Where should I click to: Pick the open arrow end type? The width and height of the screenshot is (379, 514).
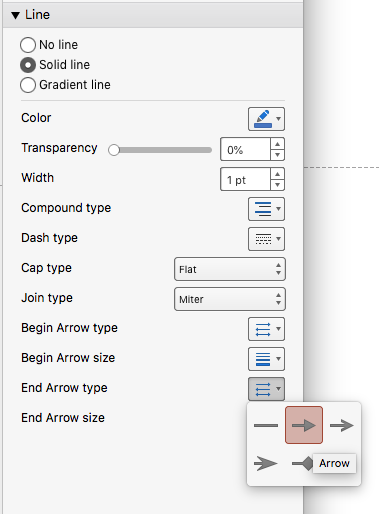pos(342,425)
